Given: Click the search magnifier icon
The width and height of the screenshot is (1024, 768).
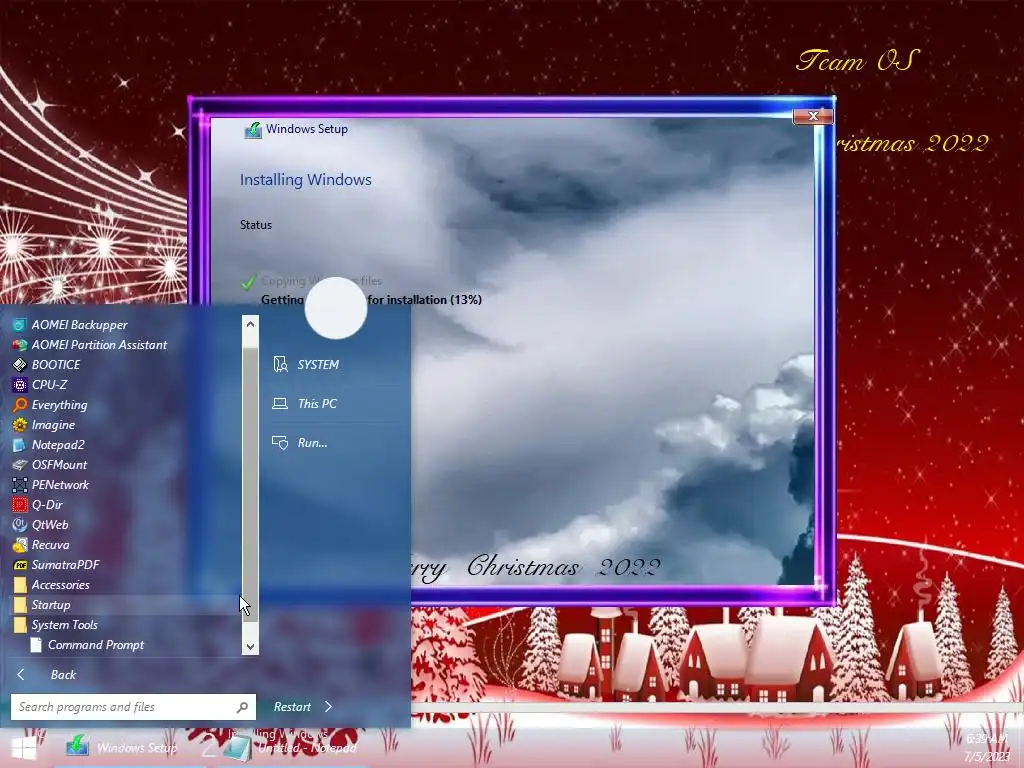Looking at the screenshot, I should coord(242,707).
